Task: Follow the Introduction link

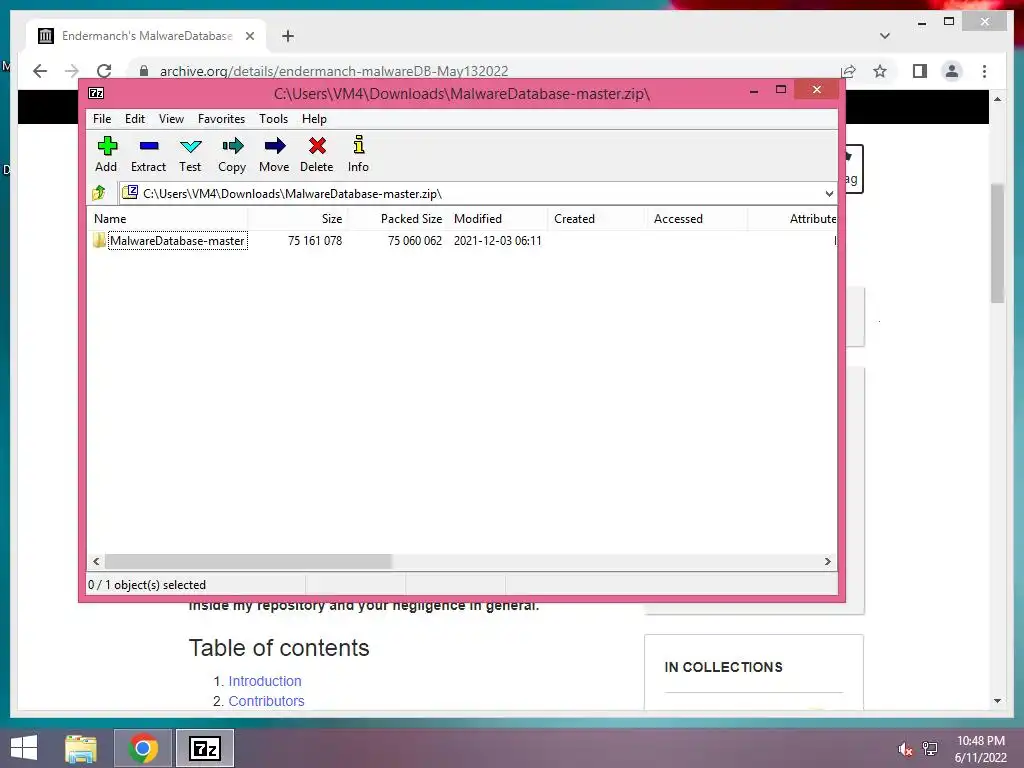Action: point(264,681)
